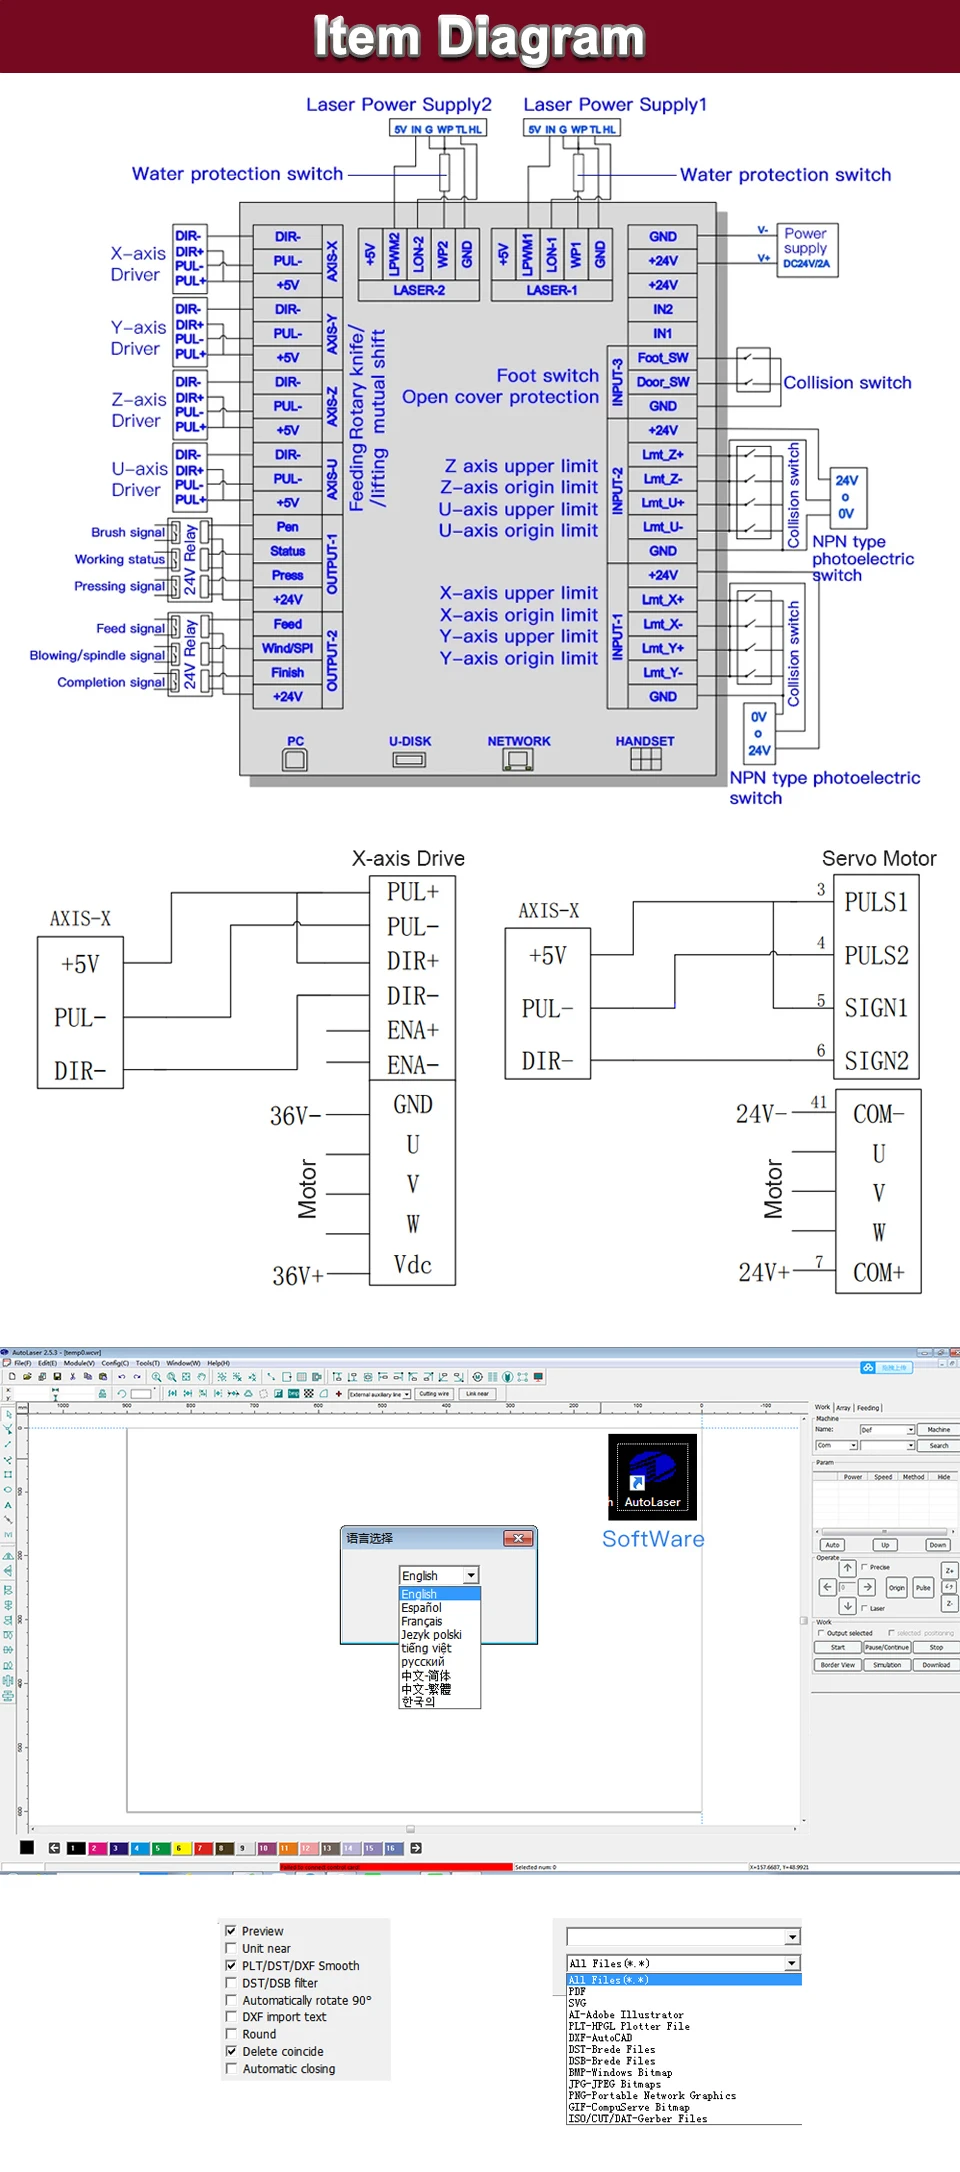Click the Simulation button

887,1665
